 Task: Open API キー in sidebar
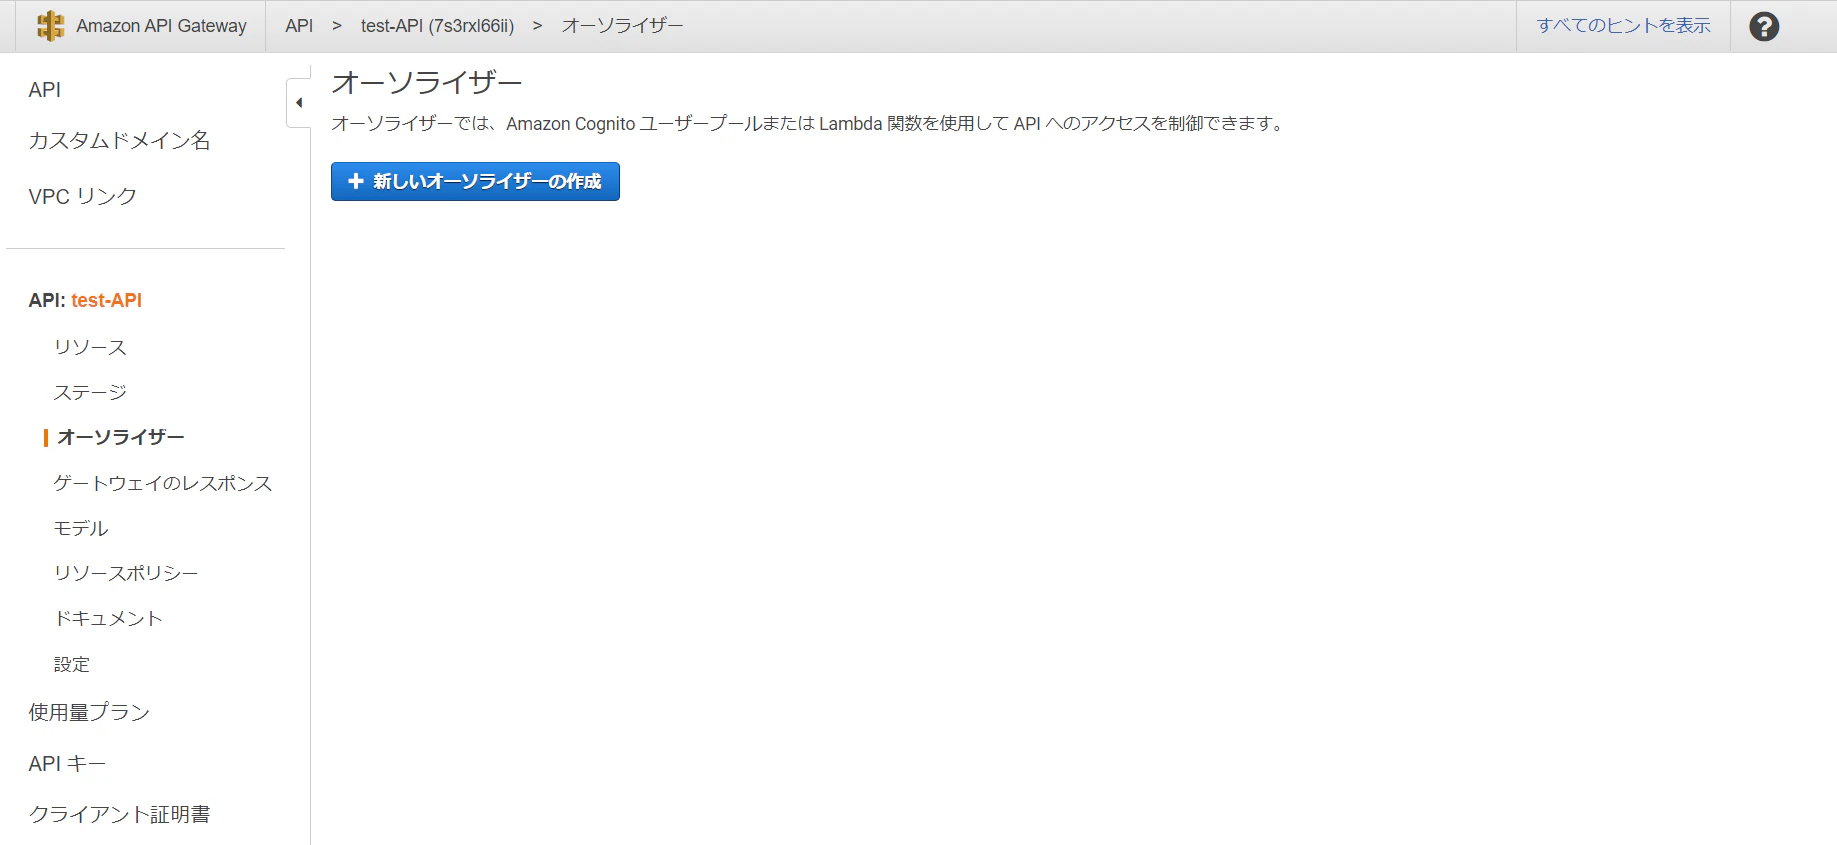tap(67, 763)
